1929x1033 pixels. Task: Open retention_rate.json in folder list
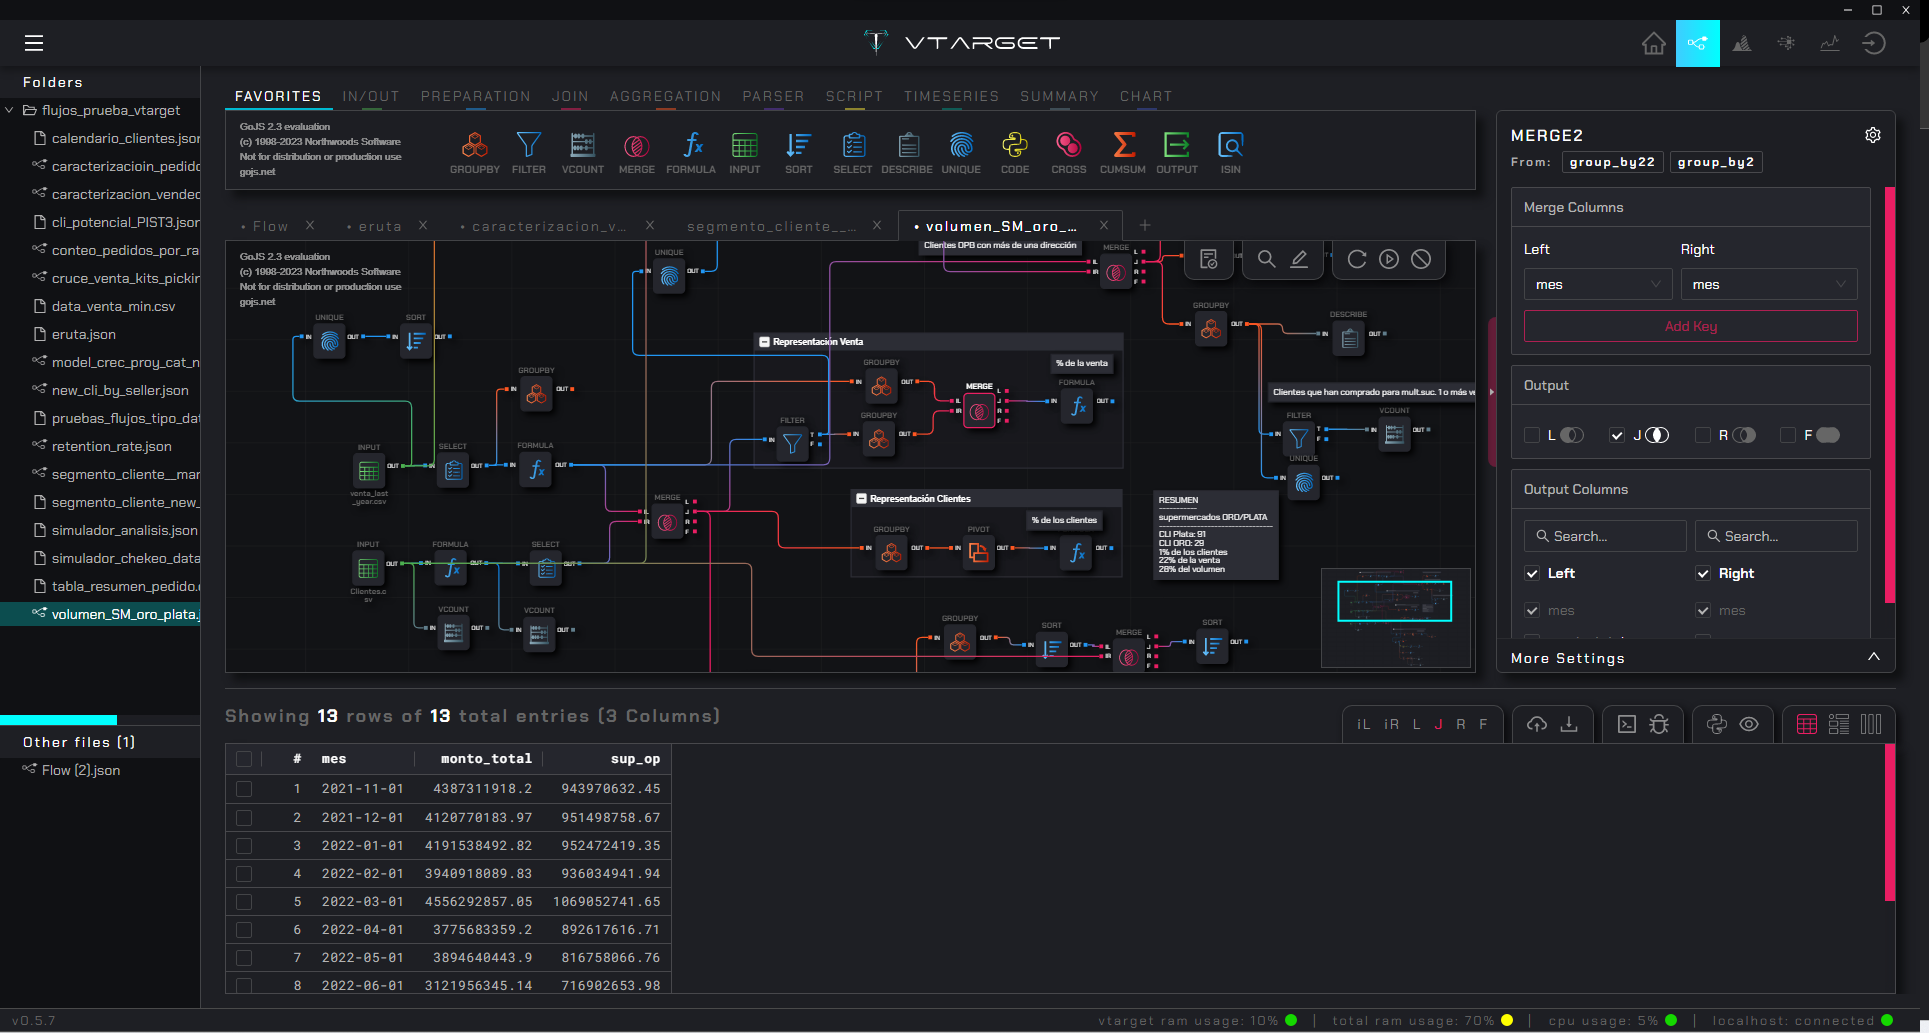click(111, 446)
